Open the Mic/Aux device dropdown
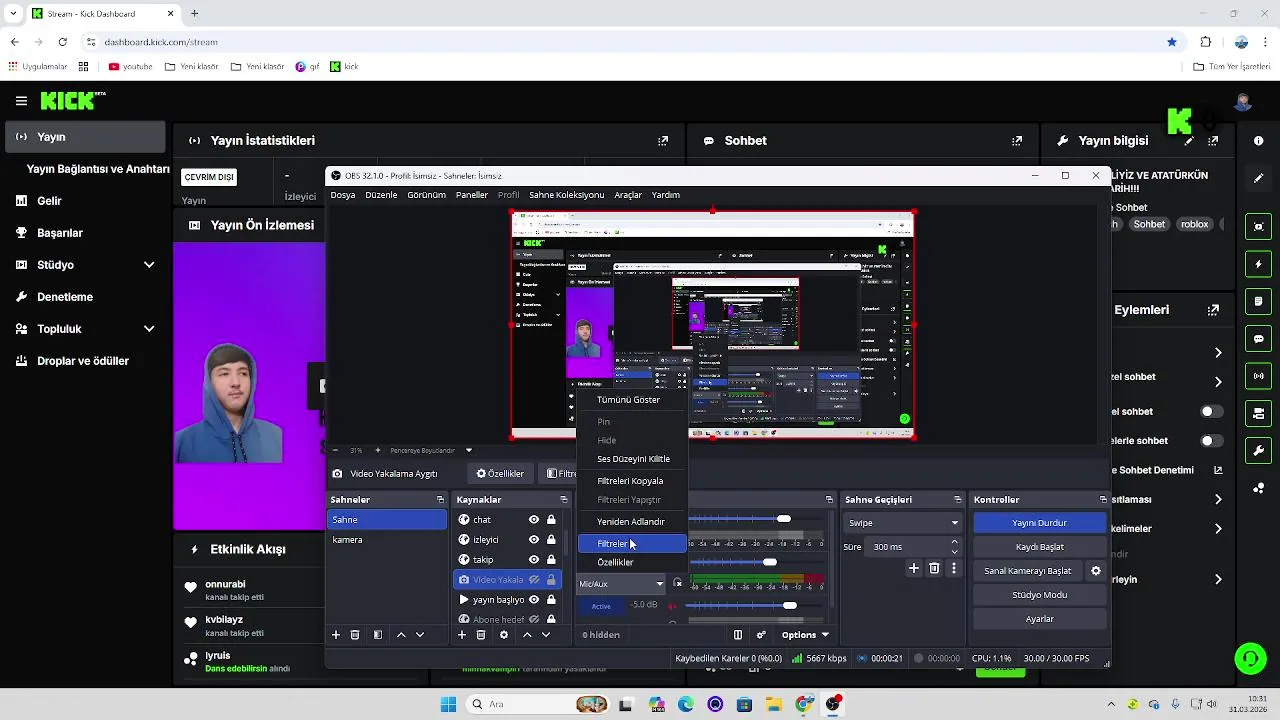Viewport: 1280px width, 720px height. (621, 584)
